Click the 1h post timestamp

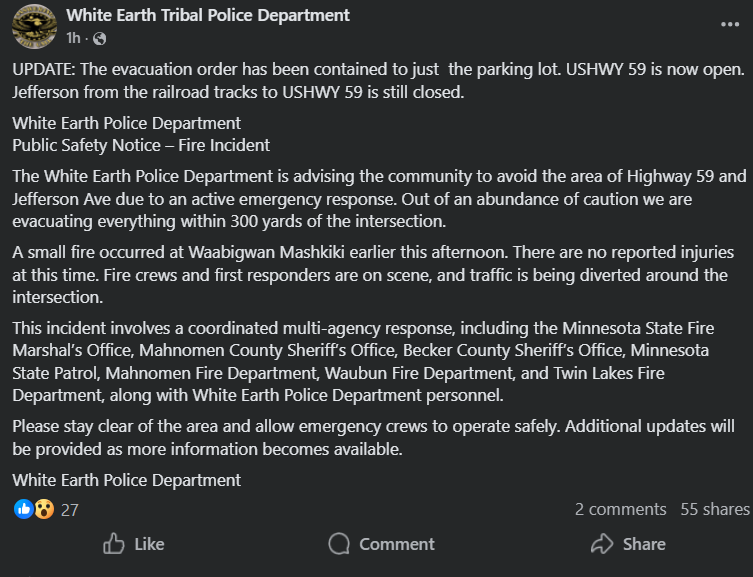click(x=73, y=38)
